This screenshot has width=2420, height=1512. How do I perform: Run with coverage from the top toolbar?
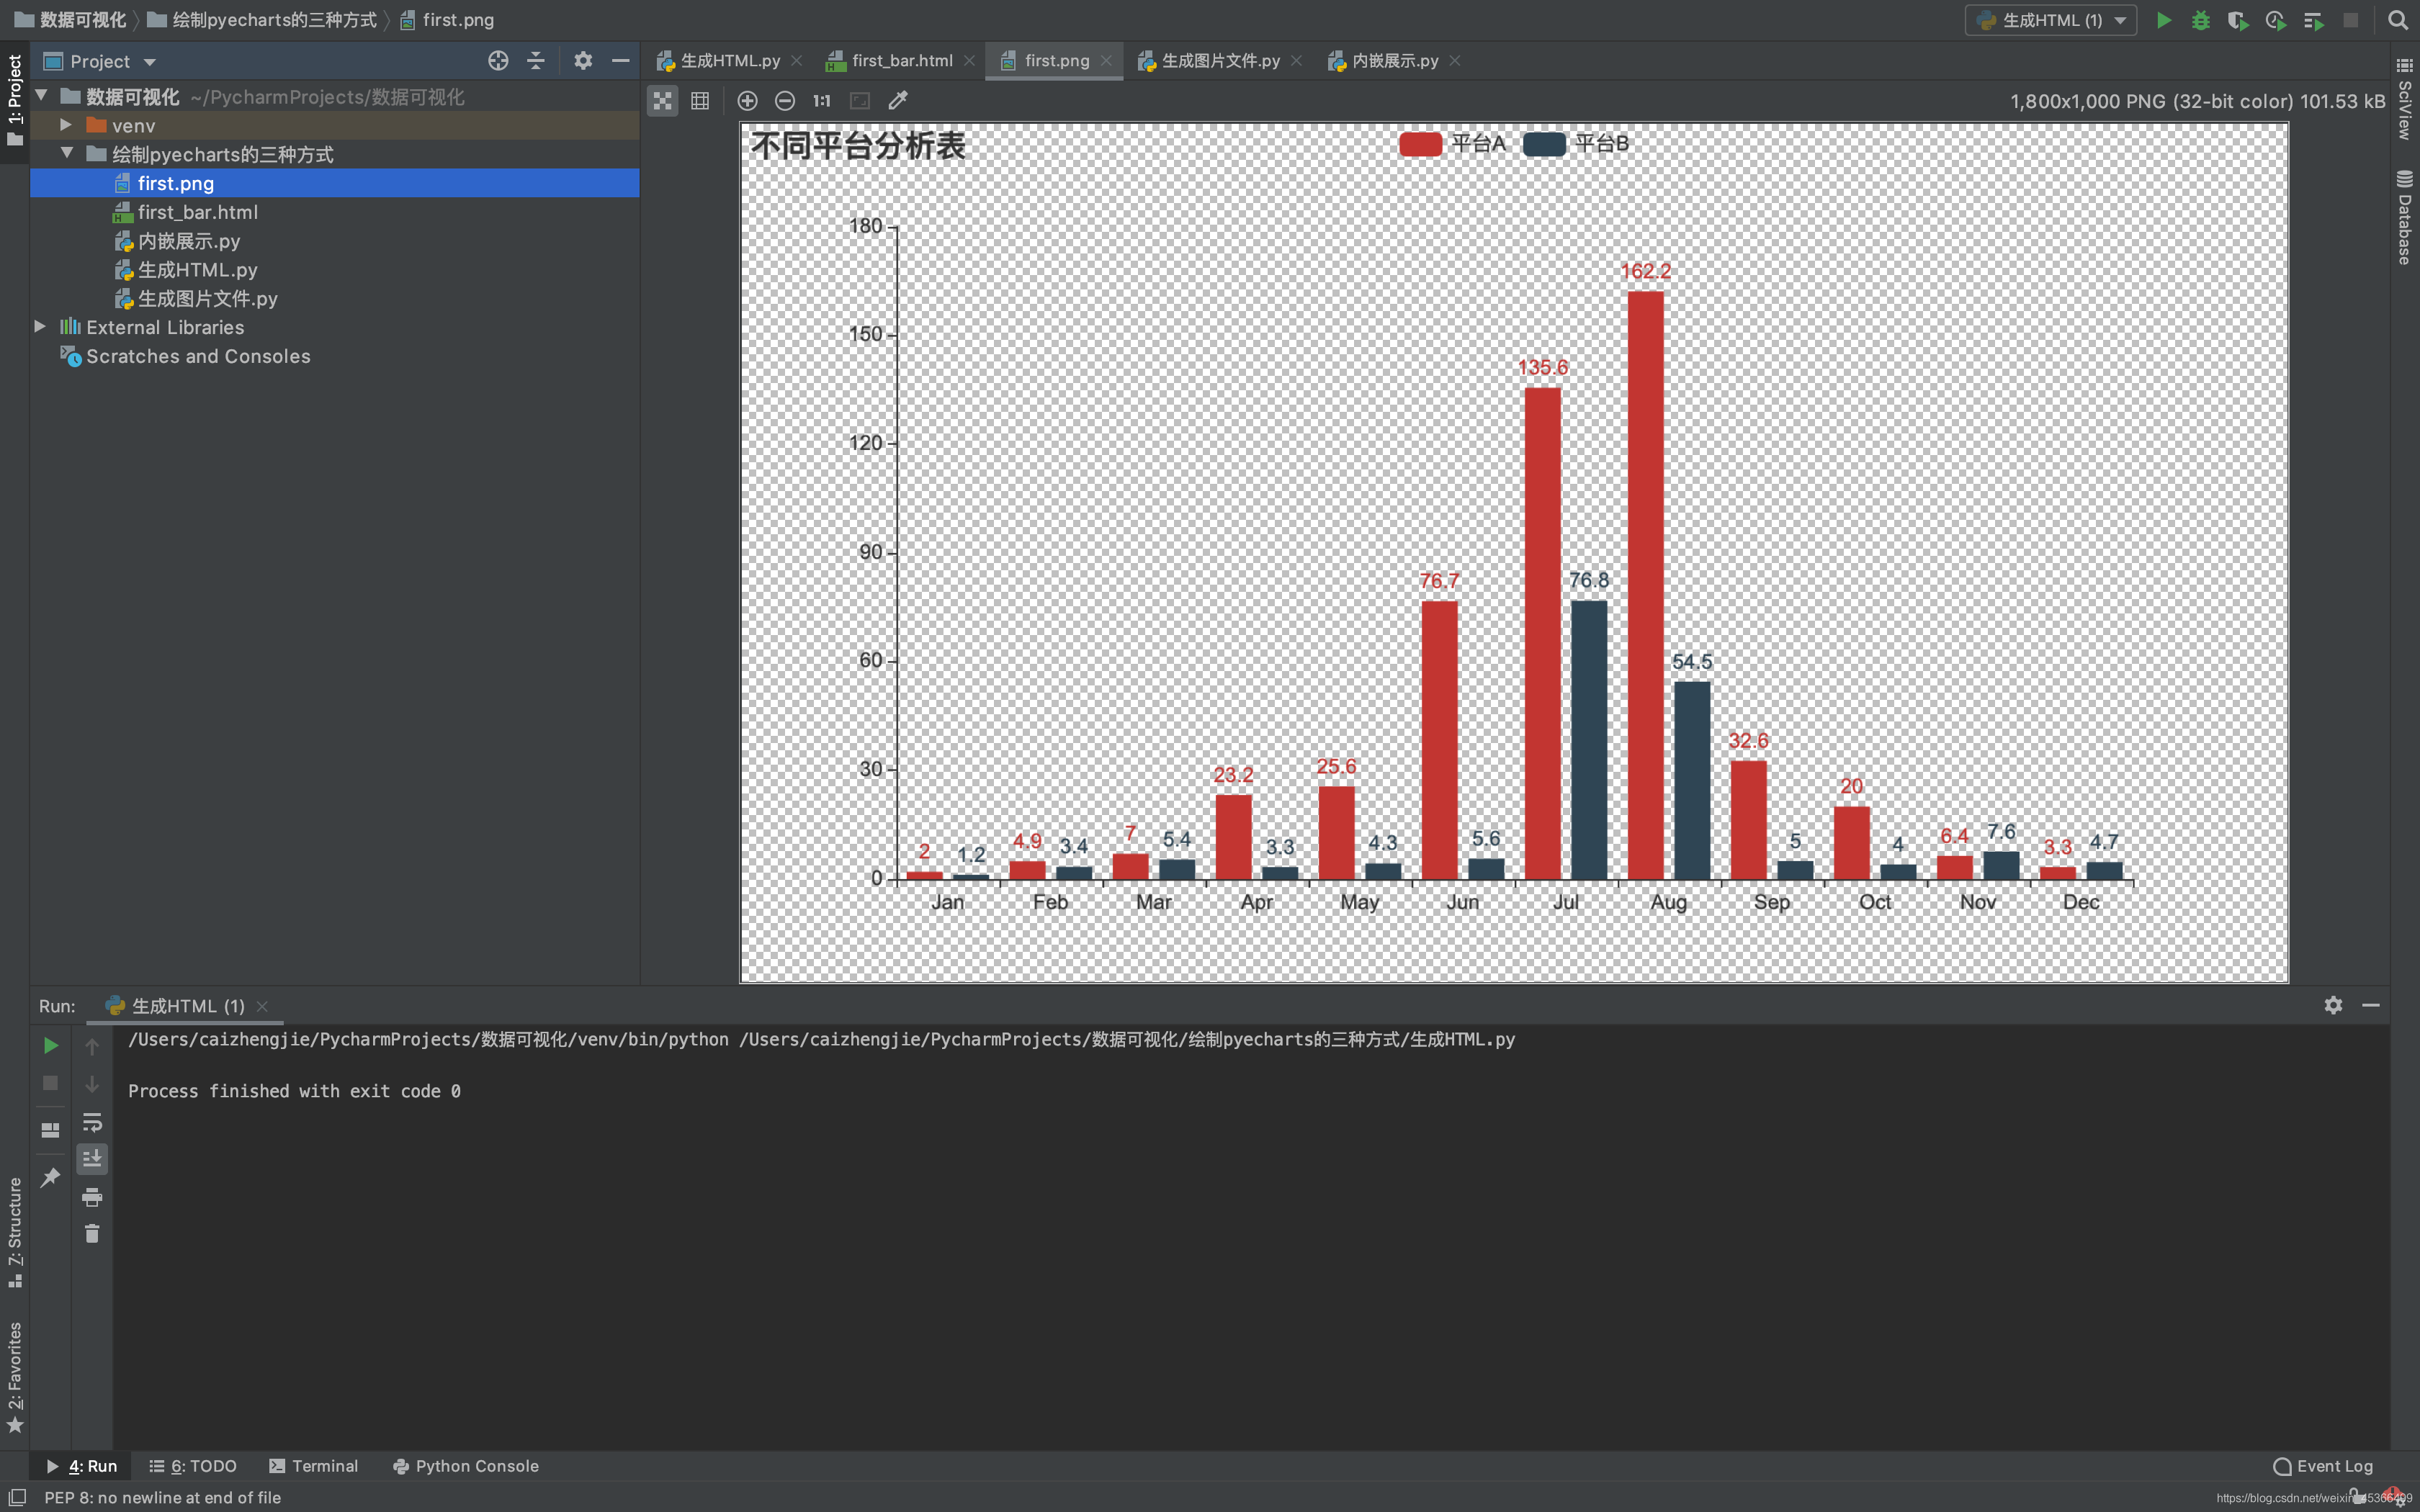[2238, 20]
